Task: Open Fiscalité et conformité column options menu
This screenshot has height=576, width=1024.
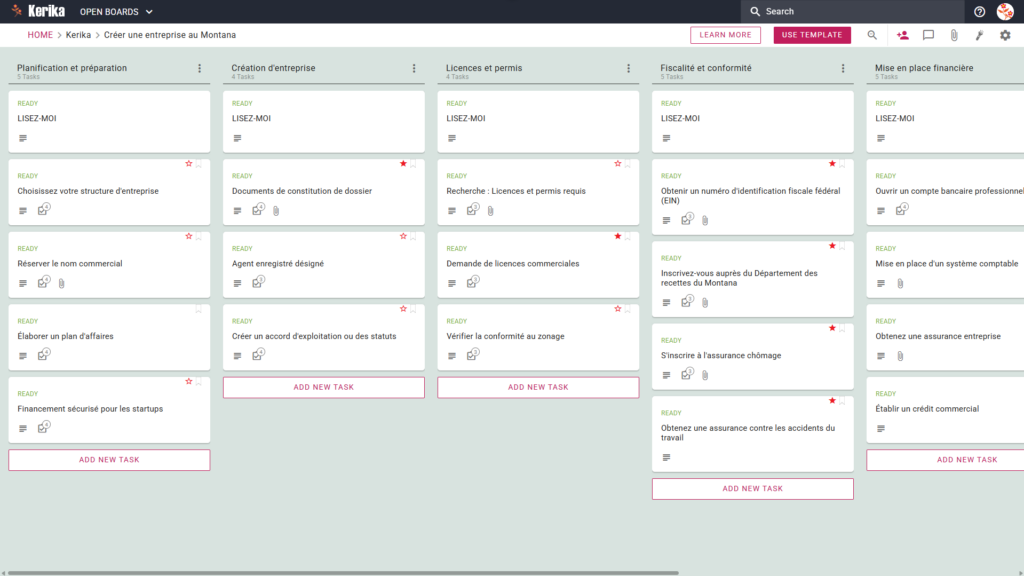Action: 843,69
